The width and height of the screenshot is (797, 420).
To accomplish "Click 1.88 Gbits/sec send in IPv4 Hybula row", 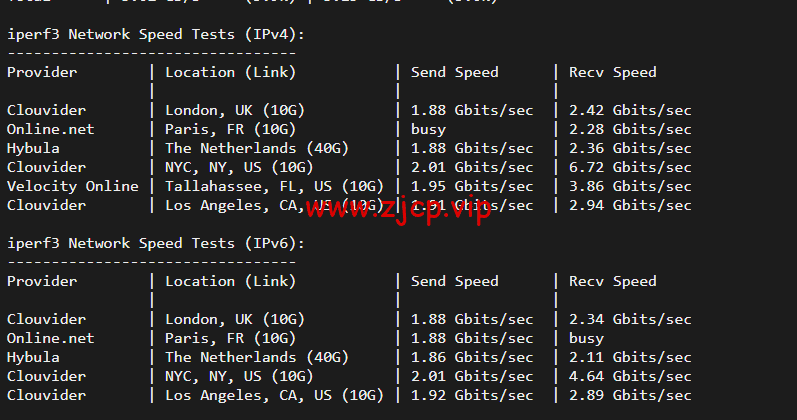I will (472, 148).
